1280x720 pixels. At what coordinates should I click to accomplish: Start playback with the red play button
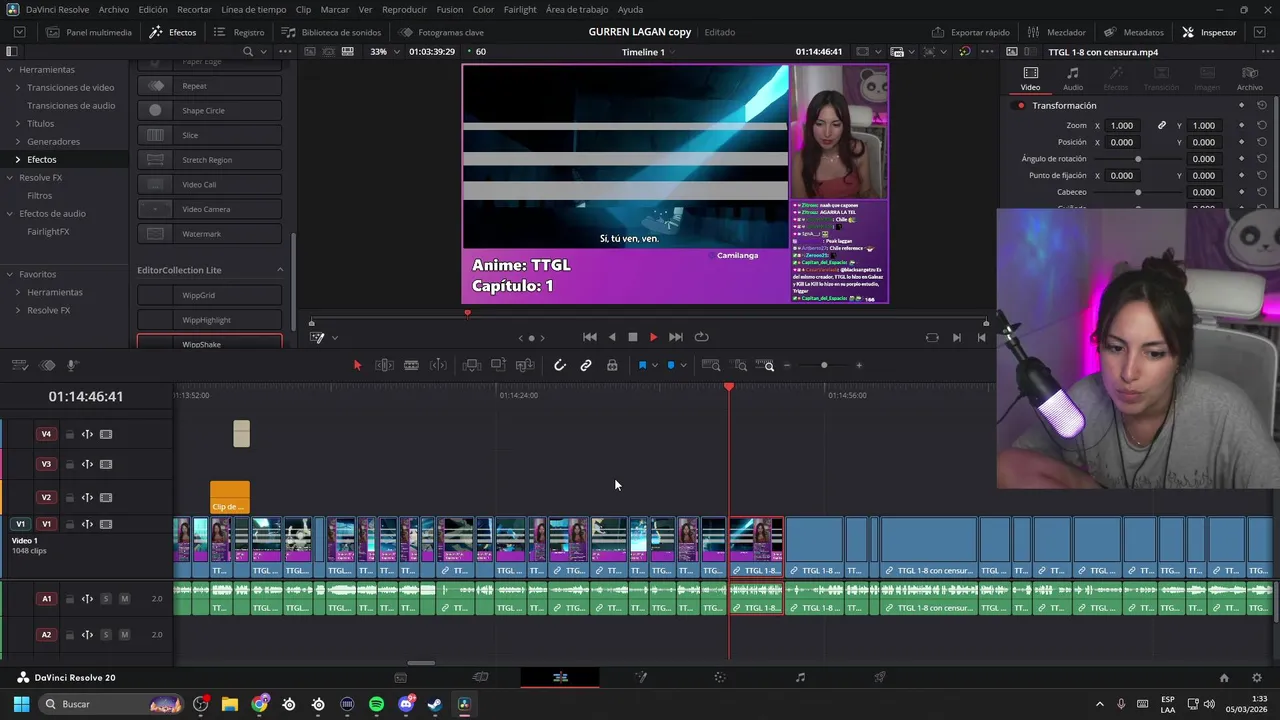(653, 337)
